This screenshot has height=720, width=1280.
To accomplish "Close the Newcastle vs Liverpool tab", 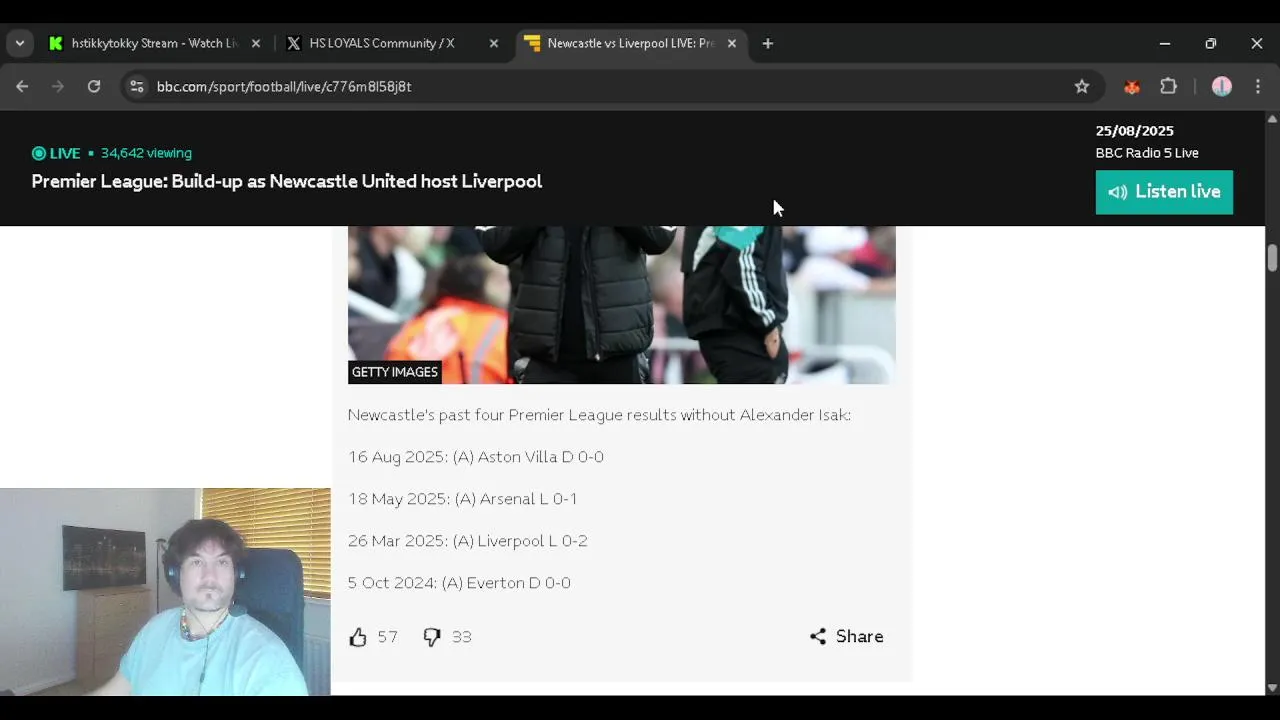I will coord(731,44).
